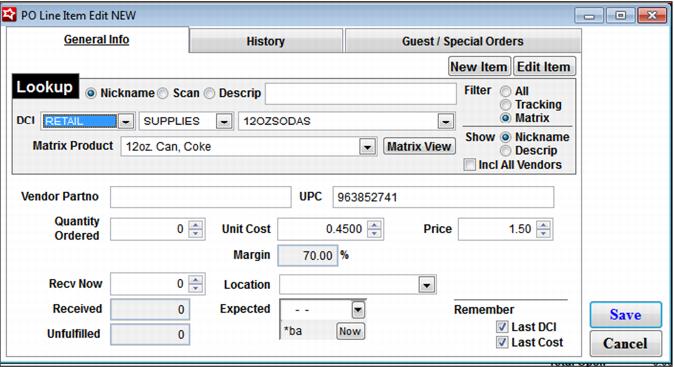The image size is (675, 367).
Task: Toggle Remember Last DCI checkbox
Action: click(x=502, y=327)
